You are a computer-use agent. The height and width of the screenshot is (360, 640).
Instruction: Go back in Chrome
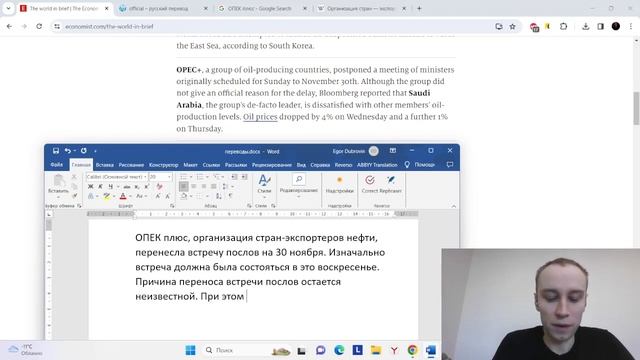(9, 26)
